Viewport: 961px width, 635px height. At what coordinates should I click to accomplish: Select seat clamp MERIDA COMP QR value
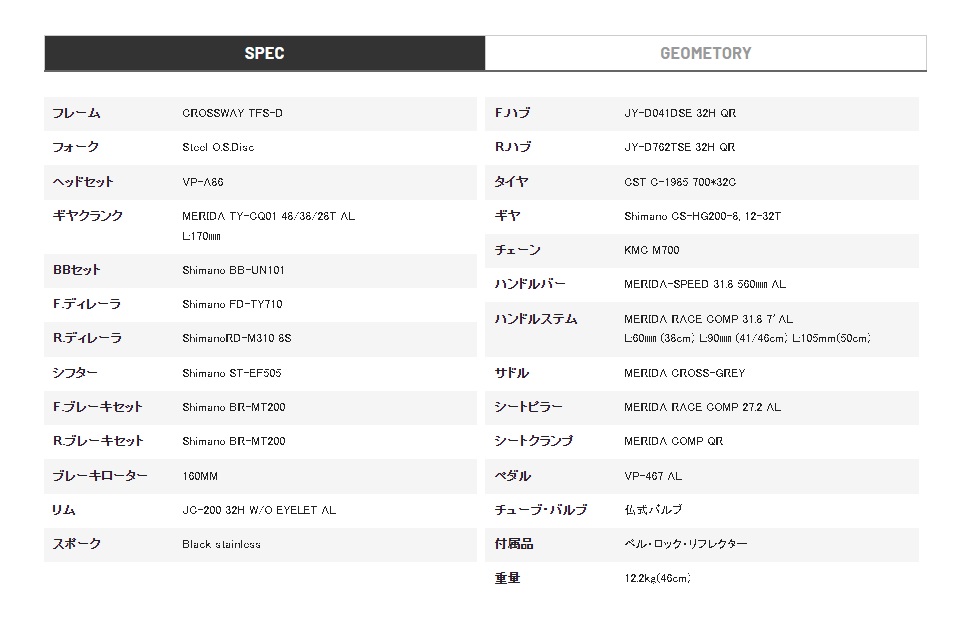[674, 441]
